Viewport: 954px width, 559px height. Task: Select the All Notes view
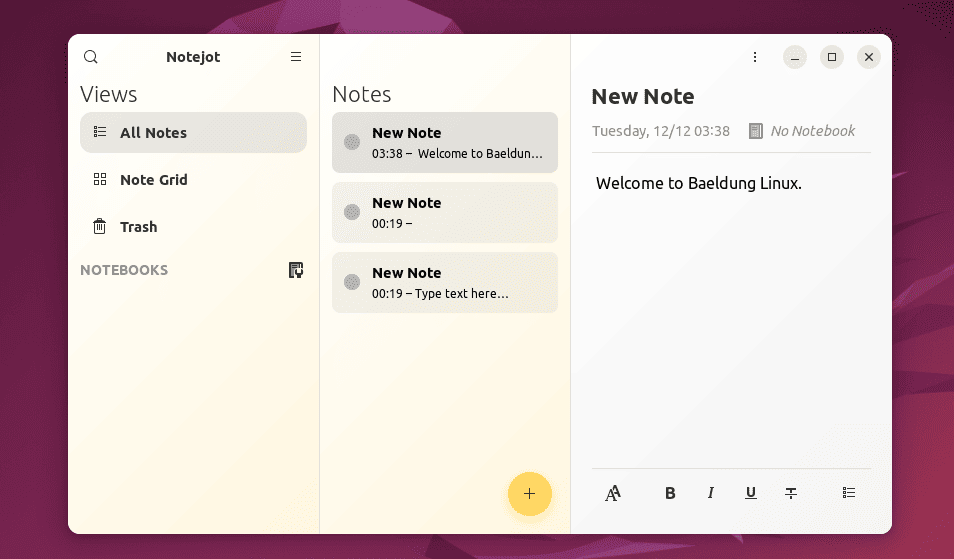[x=193, y=133]
